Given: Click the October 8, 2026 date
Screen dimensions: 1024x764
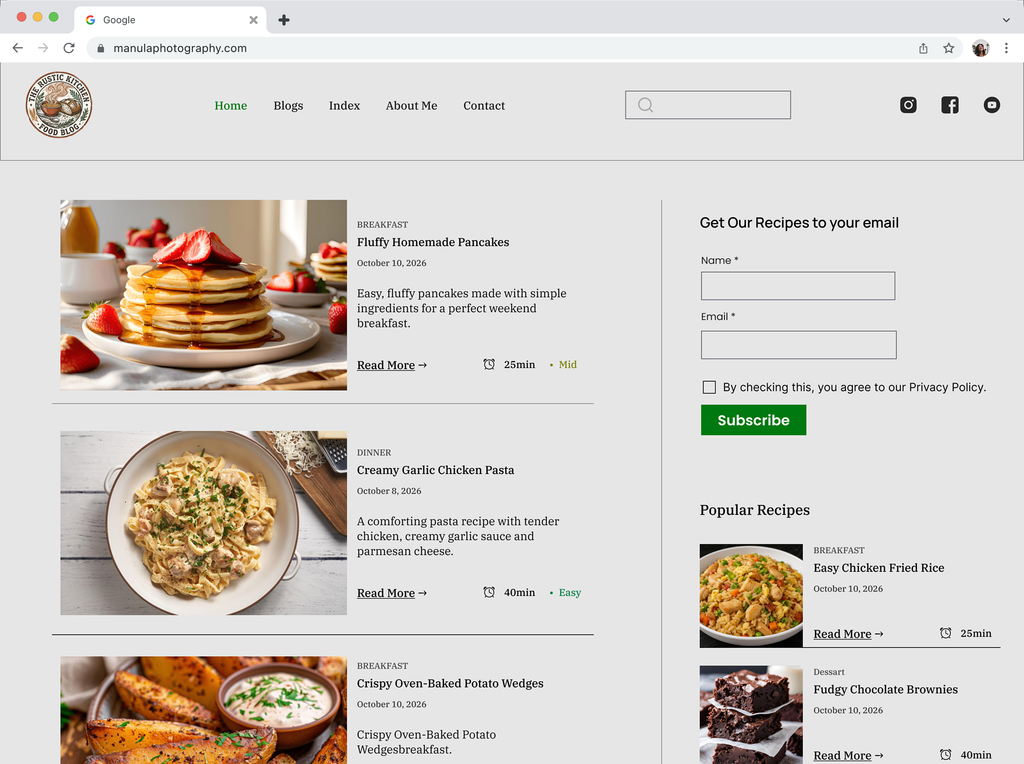Looking at the screenshot, I should (x=389, y=491).
